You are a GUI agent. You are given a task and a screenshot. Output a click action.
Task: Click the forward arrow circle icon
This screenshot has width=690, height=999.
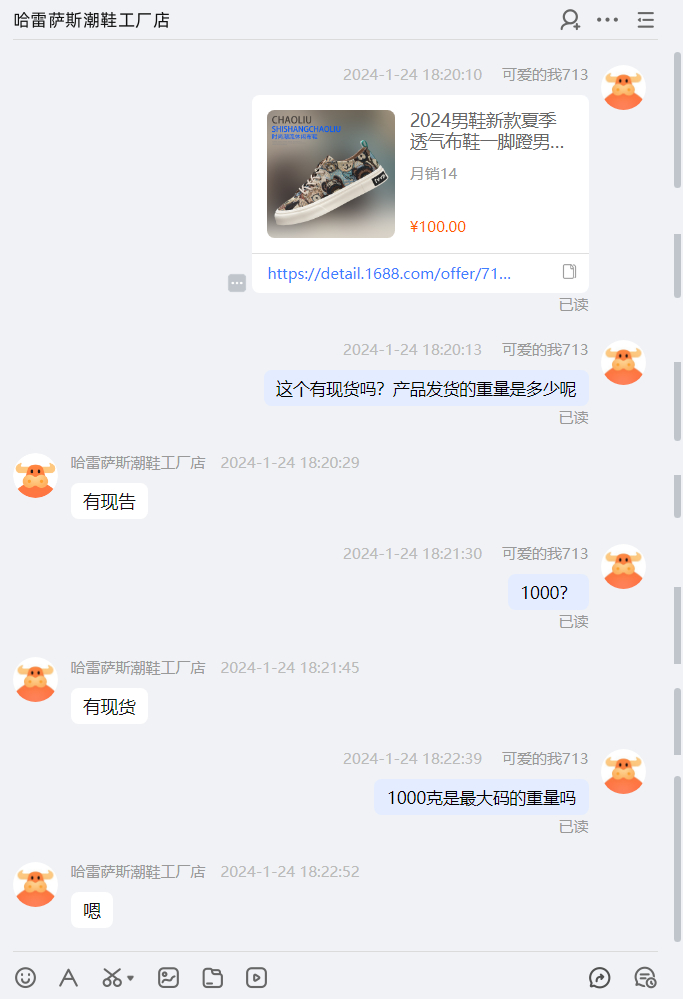(x=600, y=977)
